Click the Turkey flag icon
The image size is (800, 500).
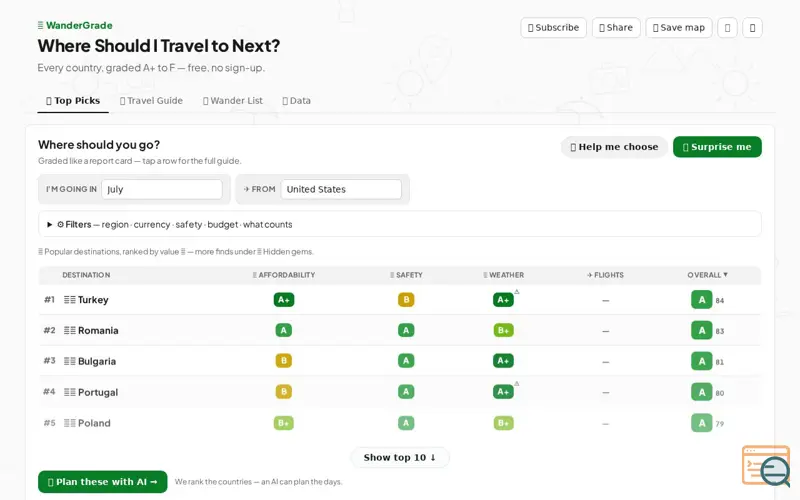click(x=69, y=300)
